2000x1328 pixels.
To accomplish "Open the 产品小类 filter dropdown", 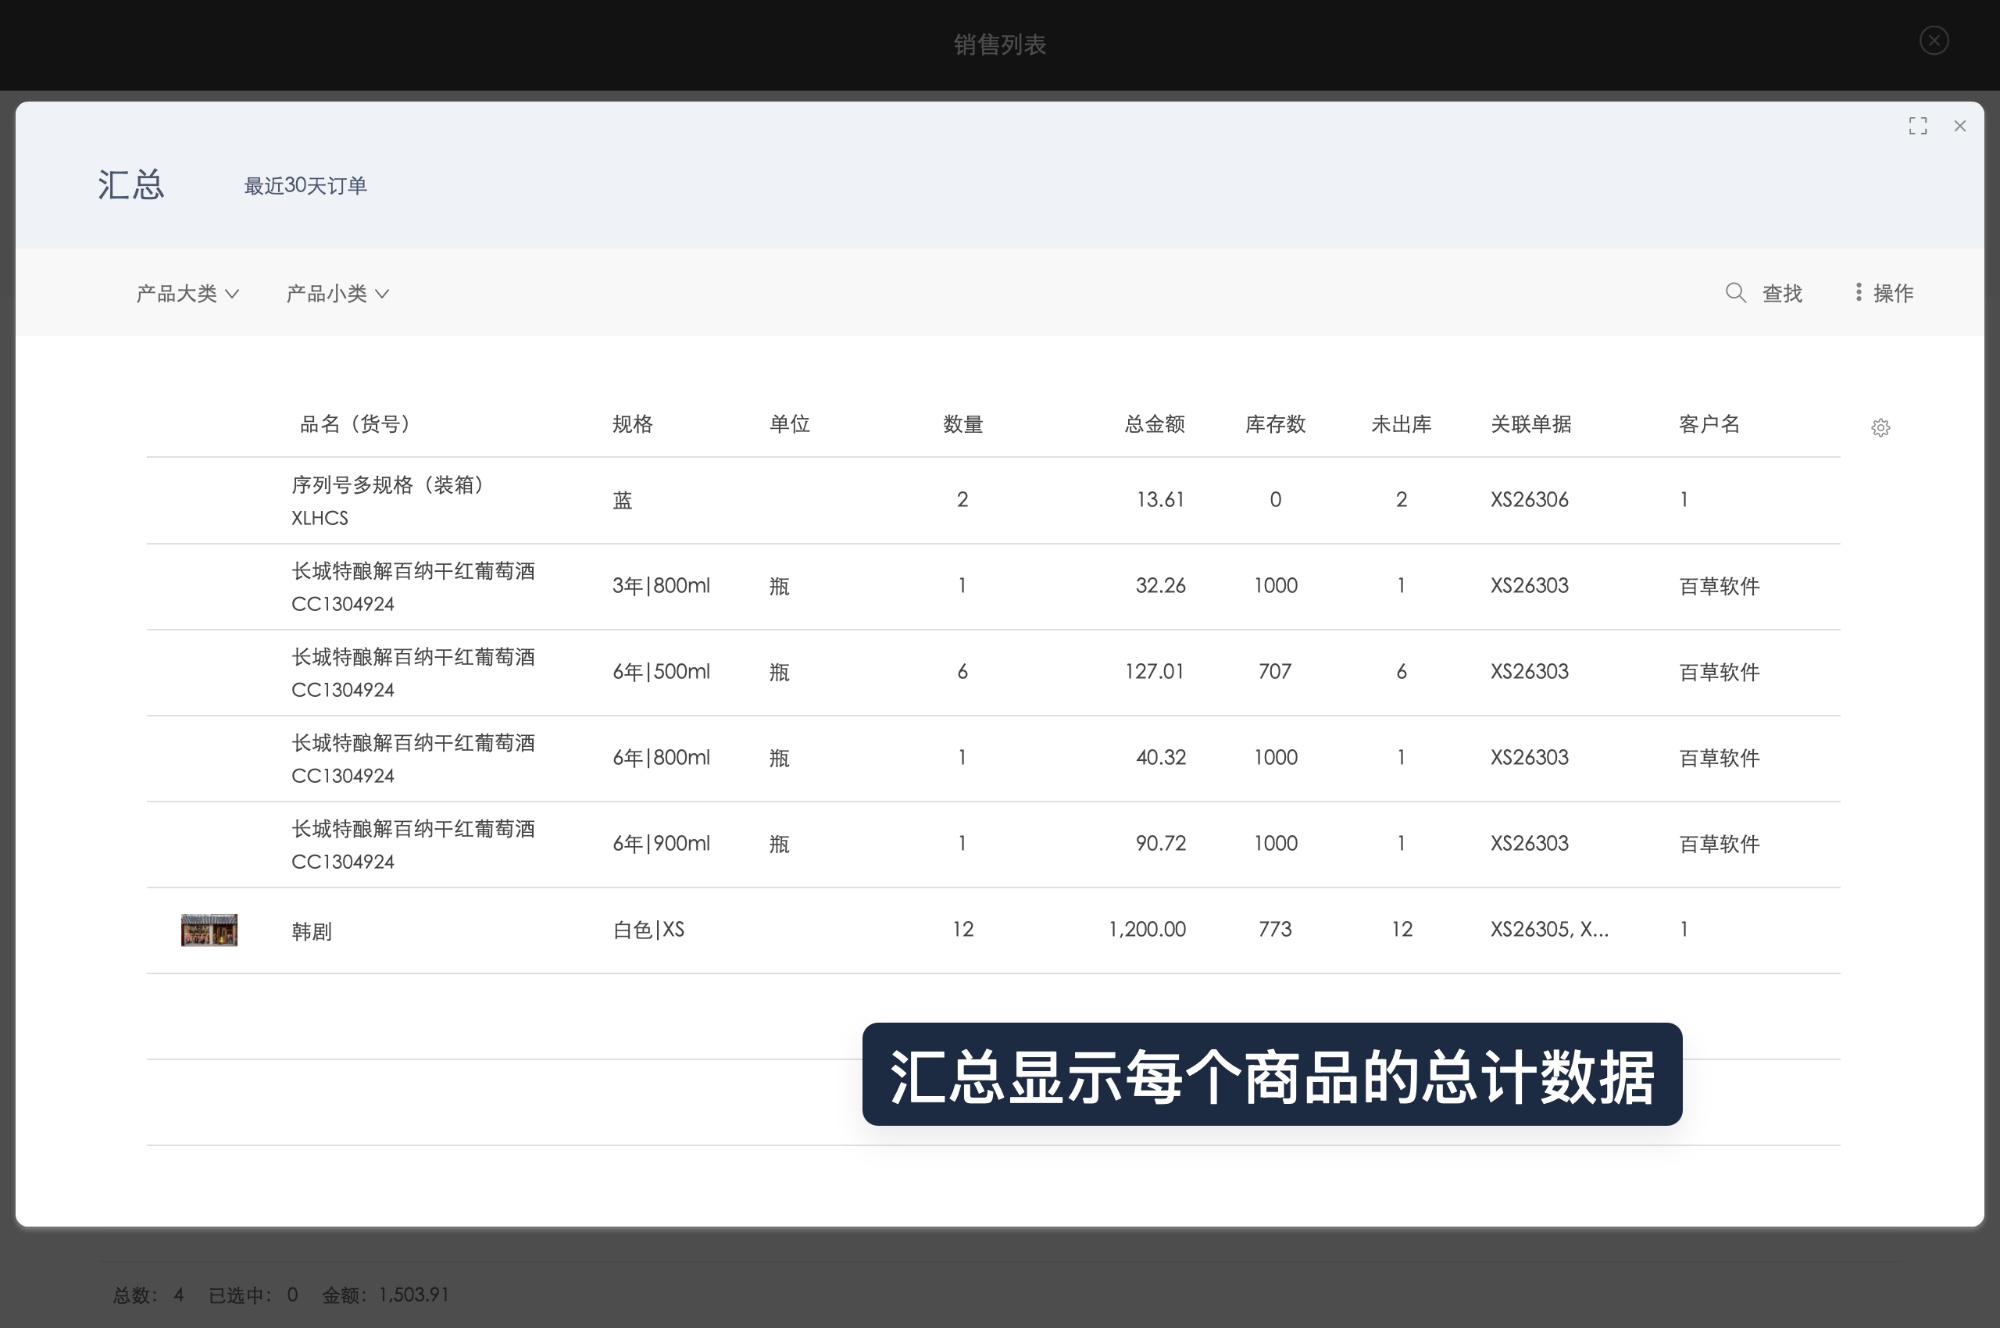I will tap(337, 293).
